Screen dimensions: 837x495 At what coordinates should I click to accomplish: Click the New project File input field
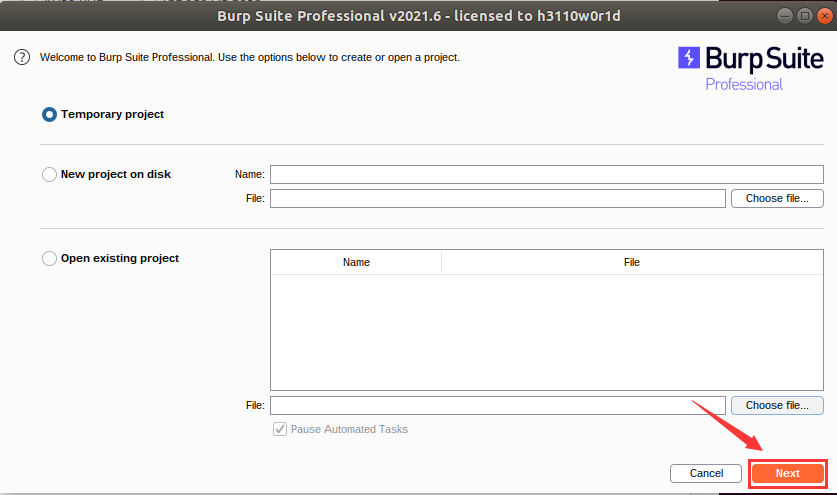[x=498, y=199]
